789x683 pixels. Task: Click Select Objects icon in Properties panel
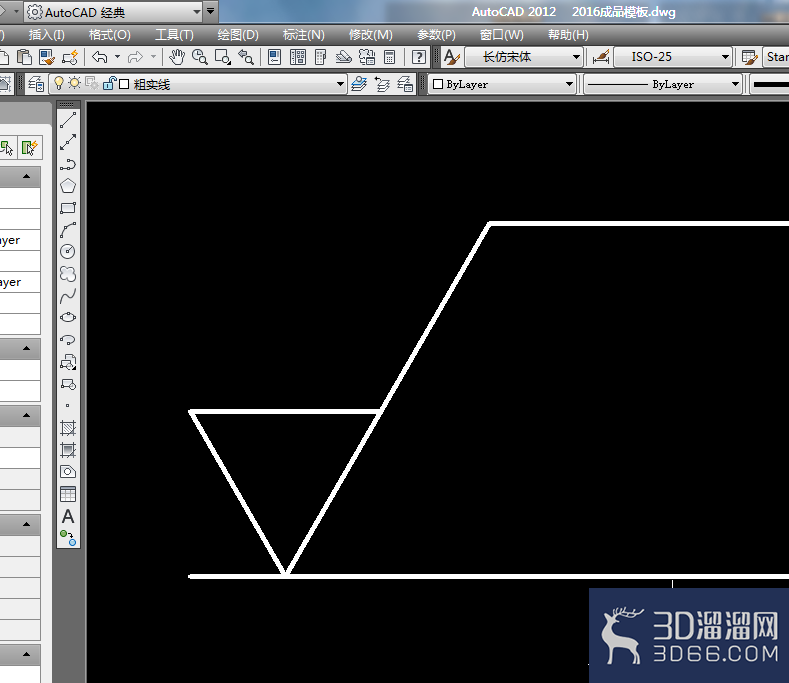click(7, 147)
